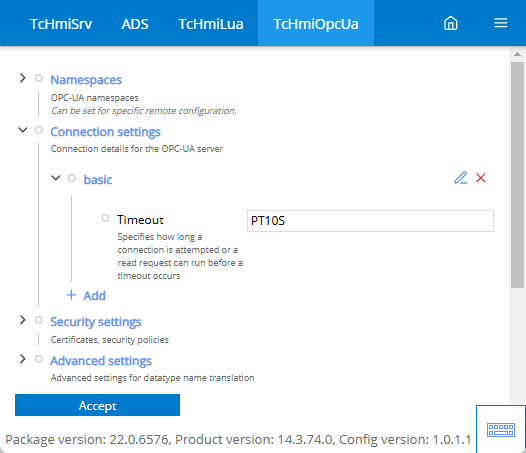Delete the basic connection with red X

coord(481,178)
